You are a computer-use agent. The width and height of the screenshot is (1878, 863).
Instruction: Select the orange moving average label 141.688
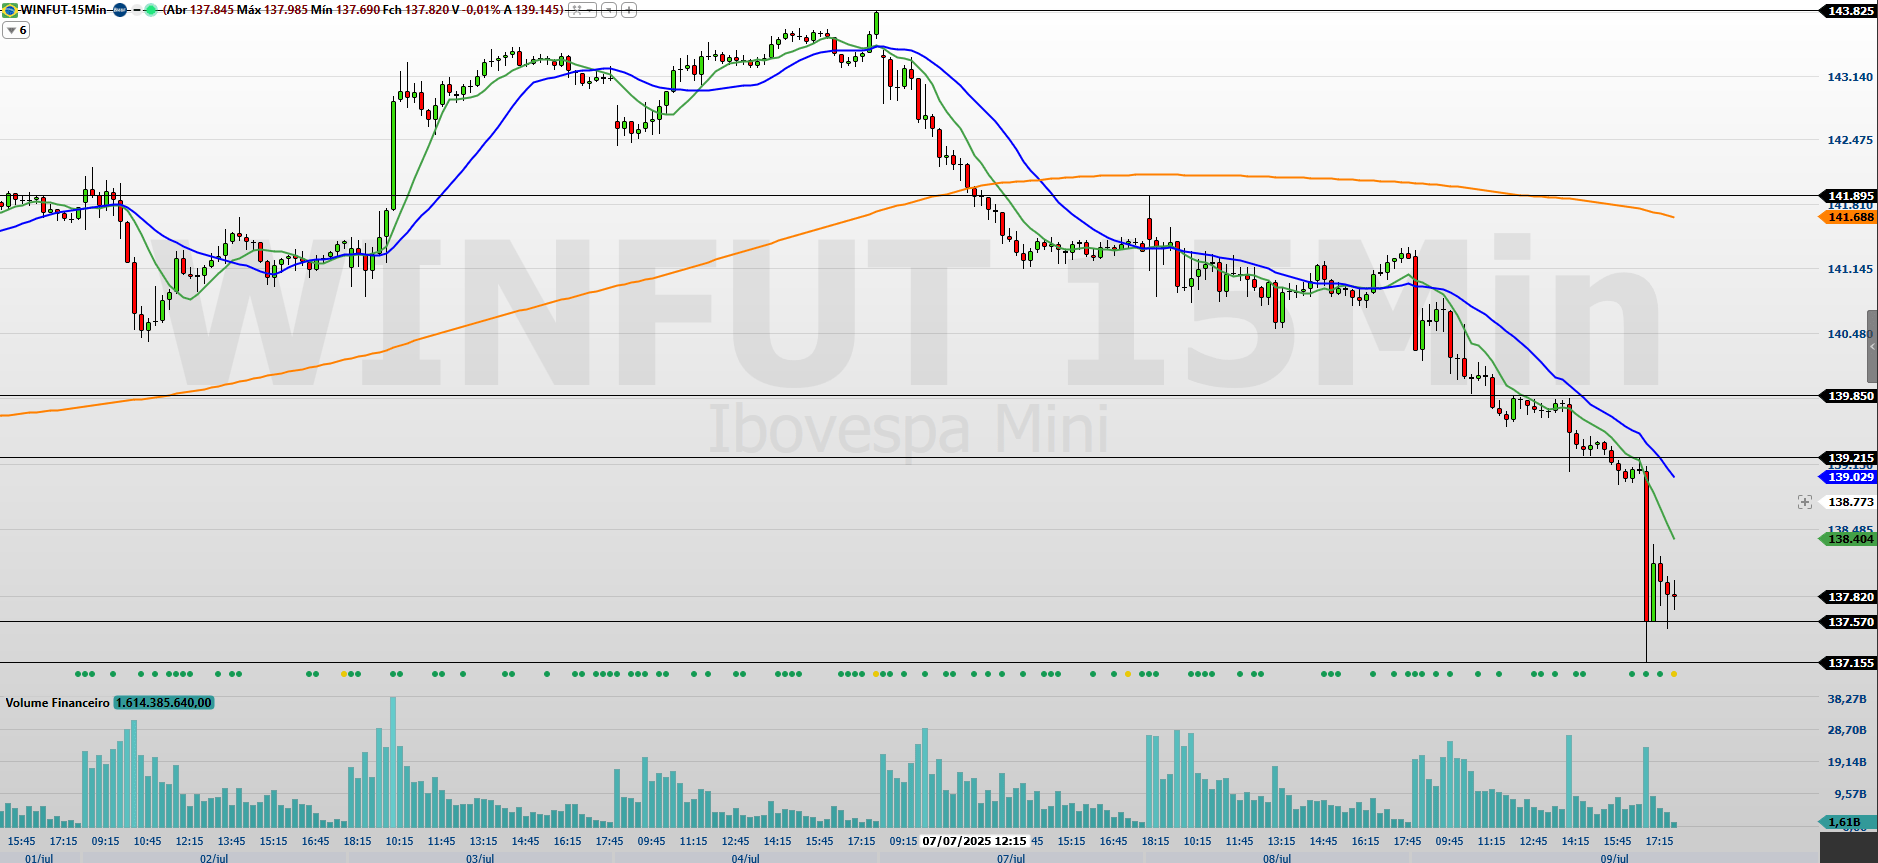click(1849, 217)
